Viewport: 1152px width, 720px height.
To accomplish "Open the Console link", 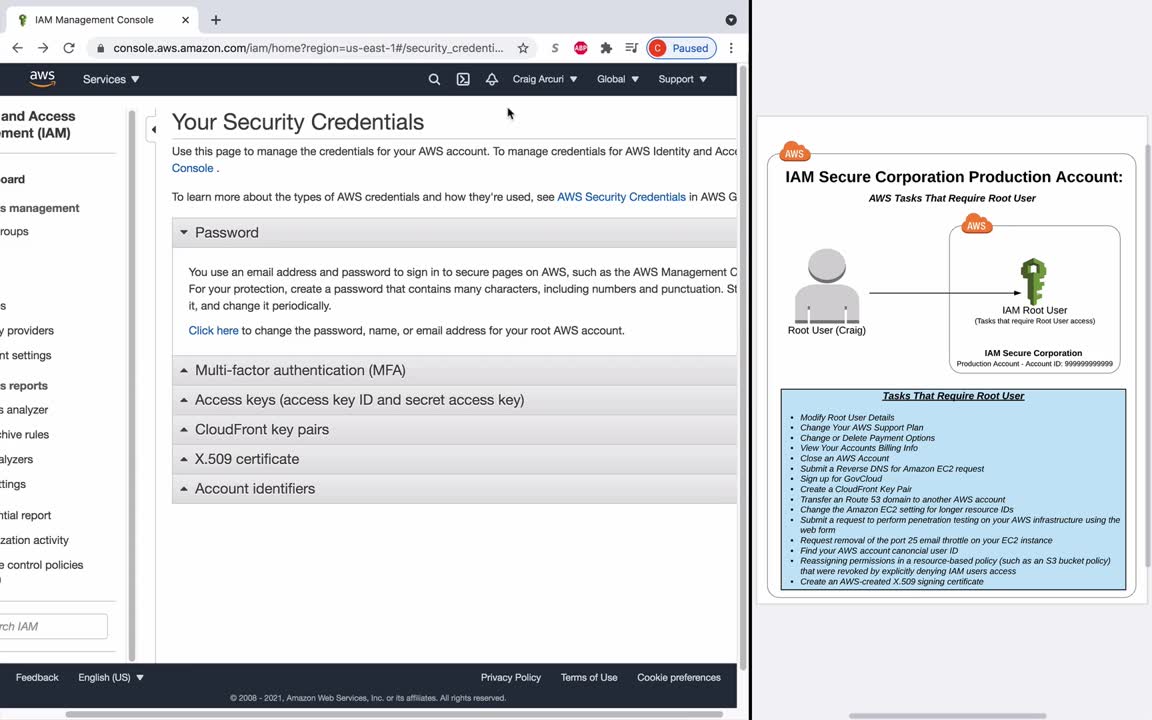I will (x=192, y=168).
